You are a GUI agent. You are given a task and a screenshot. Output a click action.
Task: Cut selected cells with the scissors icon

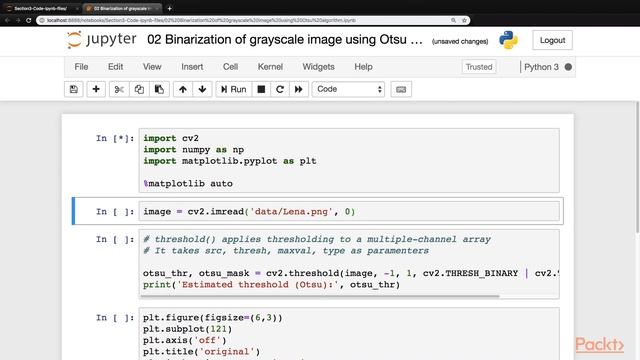[119, 89]
